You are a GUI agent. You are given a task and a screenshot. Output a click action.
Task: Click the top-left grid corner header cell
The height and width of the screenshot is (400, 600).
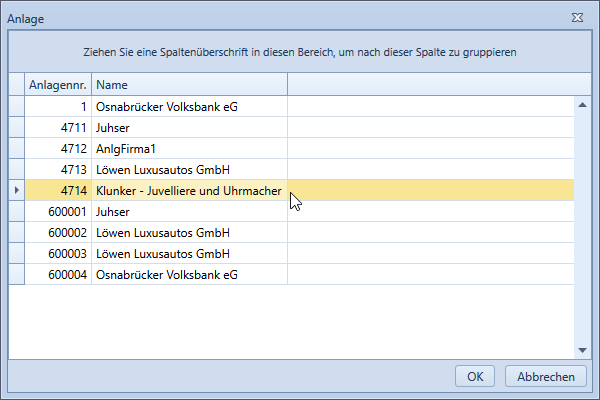[17, 85]
